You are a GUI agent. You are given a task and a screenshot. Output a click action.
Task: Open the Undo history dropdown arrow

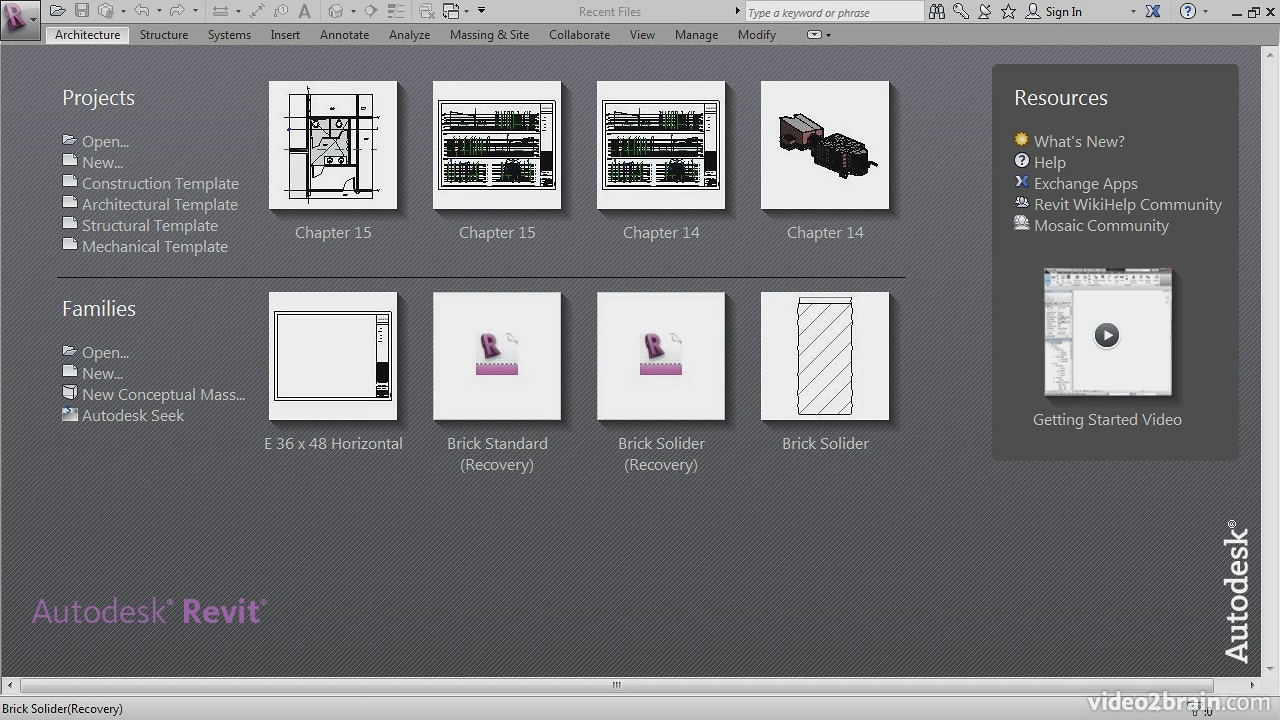click(159, 11)
